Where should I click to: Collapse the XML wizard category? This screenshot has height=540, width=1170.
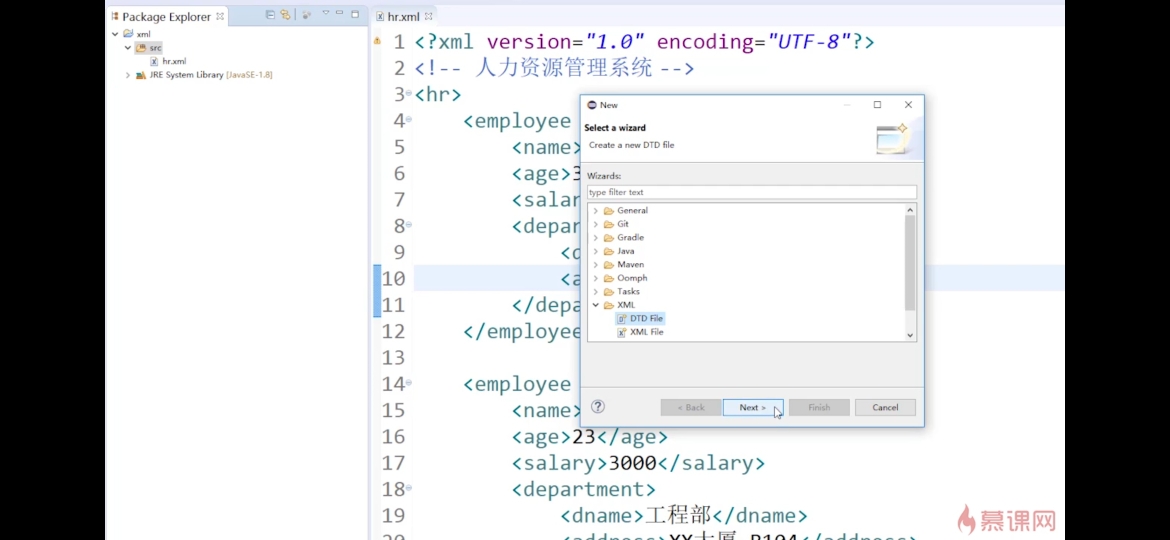pyautogui.click(x=595, y=305)
